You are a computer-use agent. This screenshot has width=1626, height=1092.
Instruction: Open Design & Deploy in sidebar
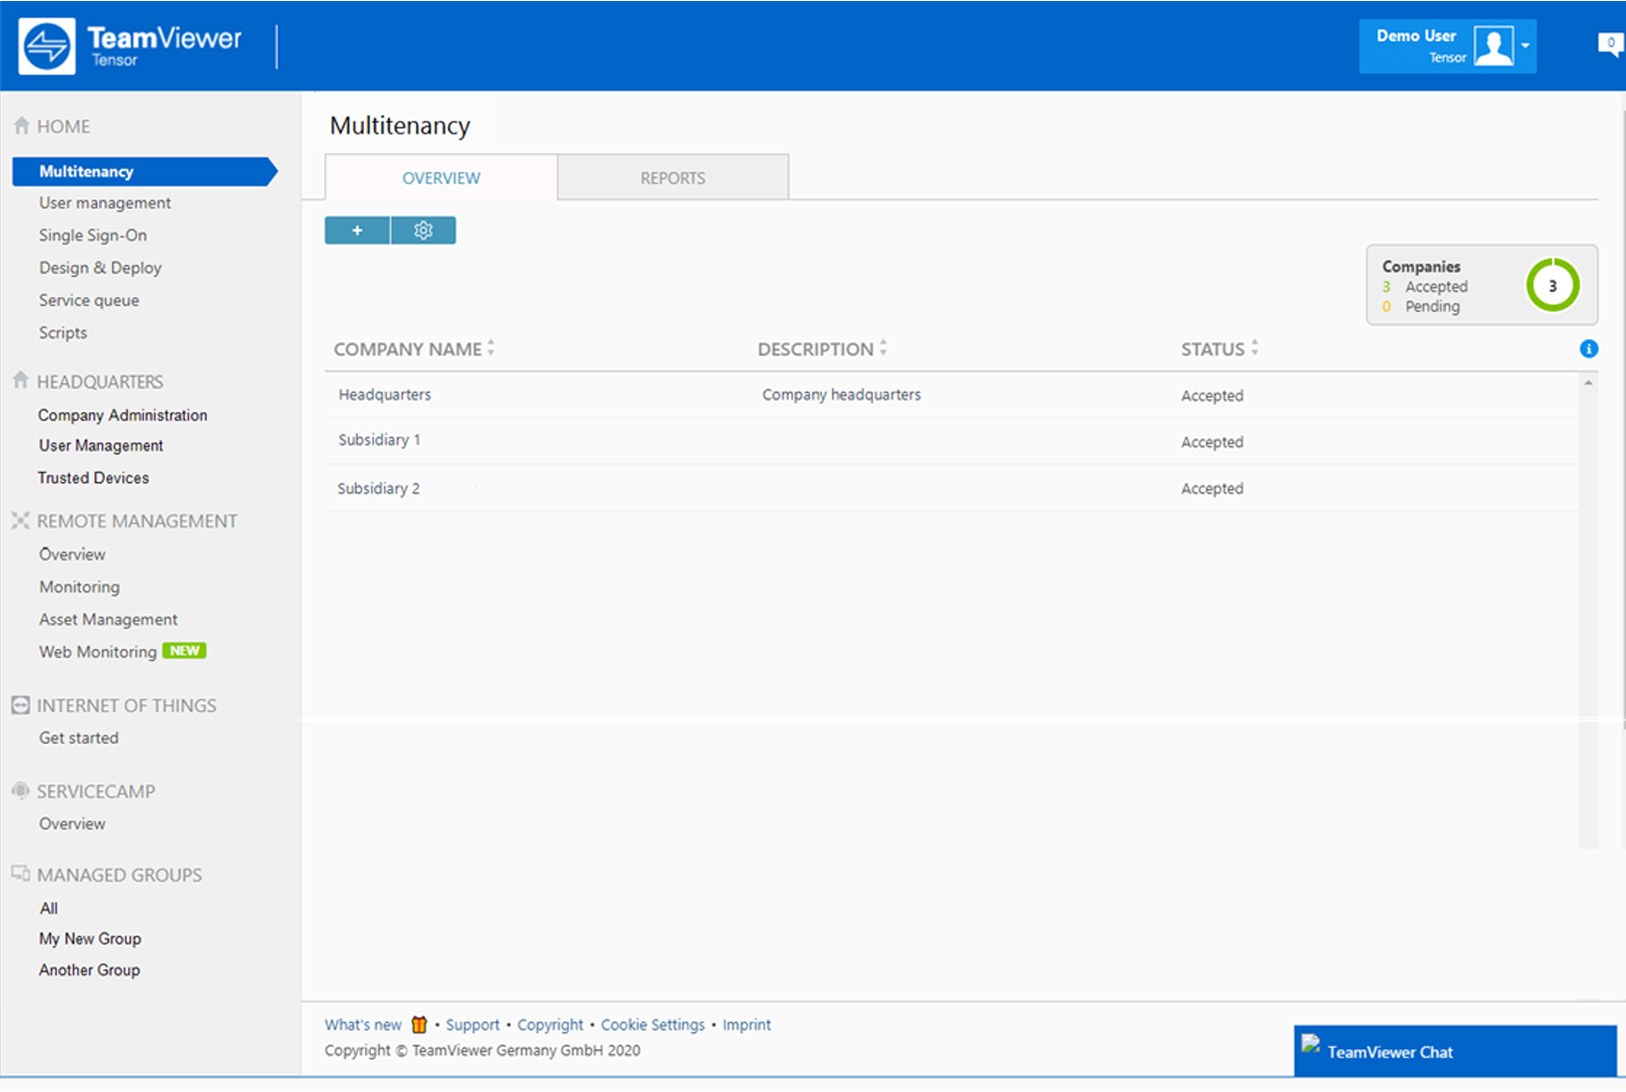(100, 268)
